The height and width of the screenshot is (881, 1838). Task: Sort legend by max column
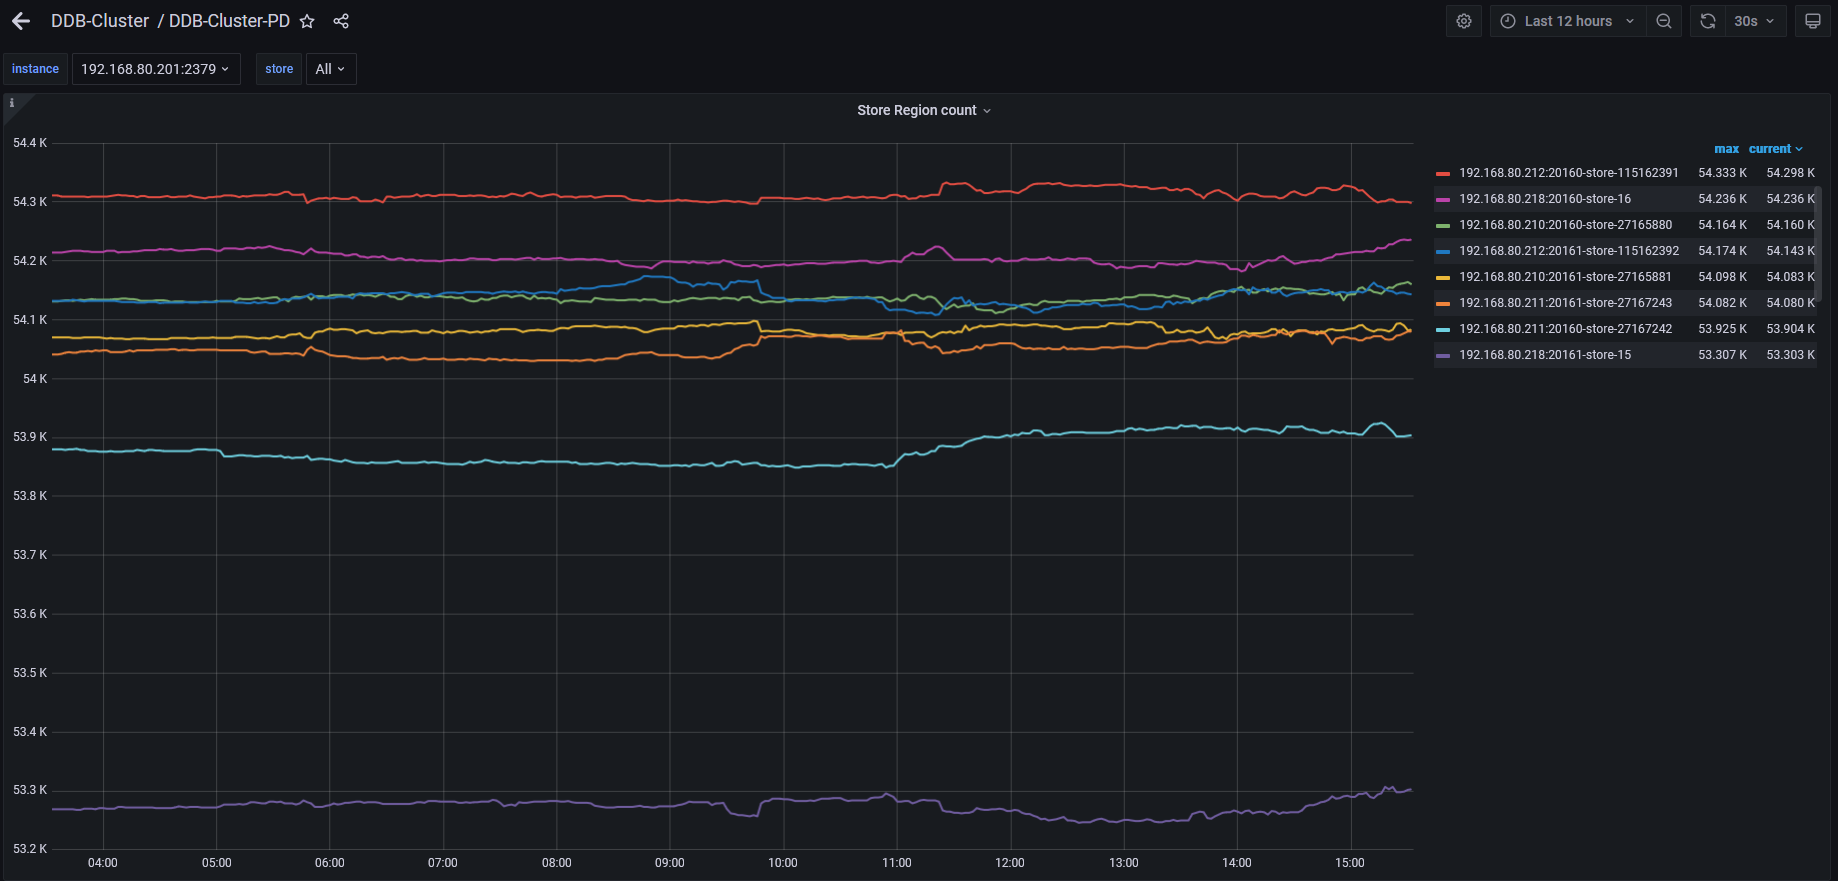click(x=1726, y=149)
